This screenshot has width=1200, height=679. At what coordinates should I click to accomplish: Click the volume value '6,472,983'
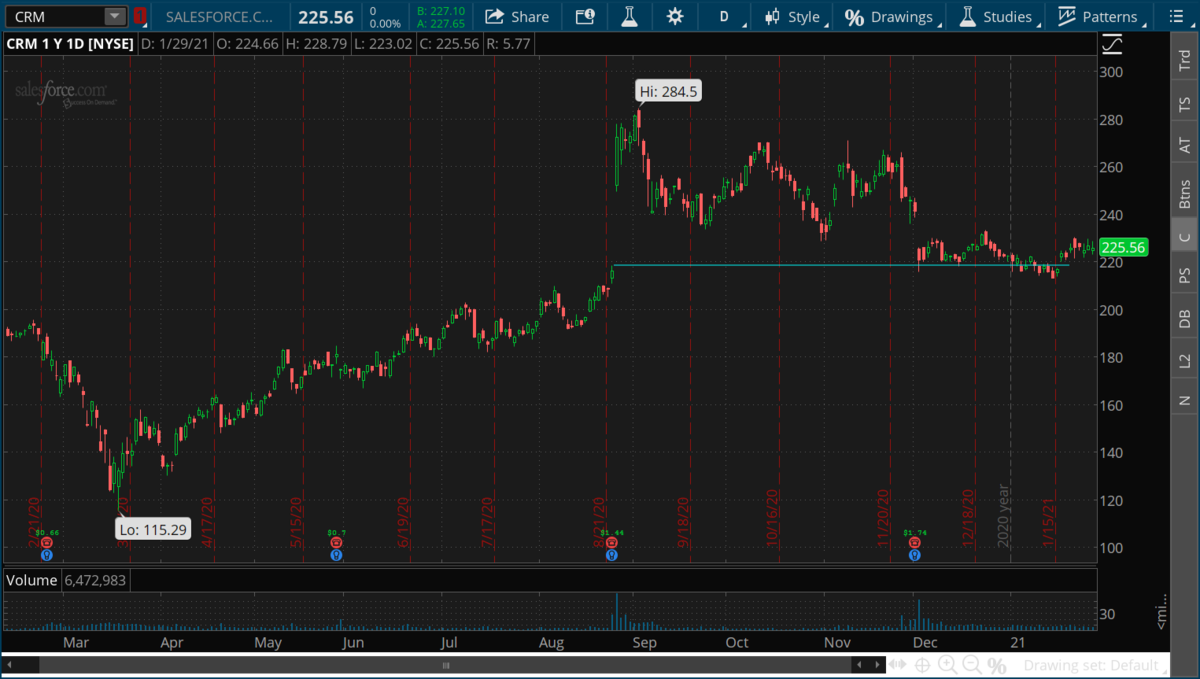tap(96, 580)
